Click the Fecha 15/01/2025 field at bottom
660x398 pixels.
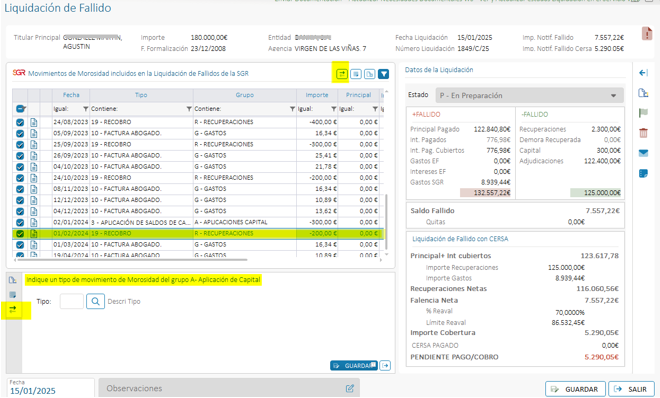(51, 388)
